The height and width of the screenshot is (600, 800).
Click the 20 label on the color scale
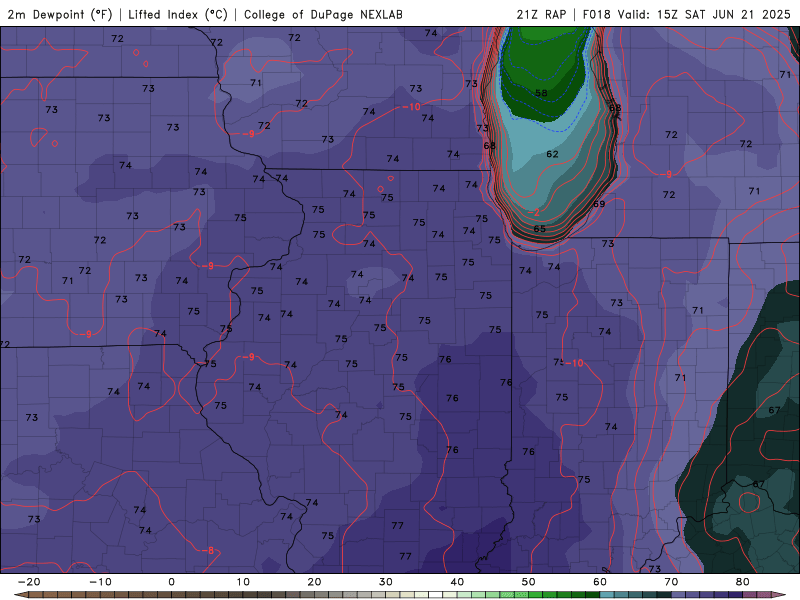pyautogui.click(x=314, y=582)
